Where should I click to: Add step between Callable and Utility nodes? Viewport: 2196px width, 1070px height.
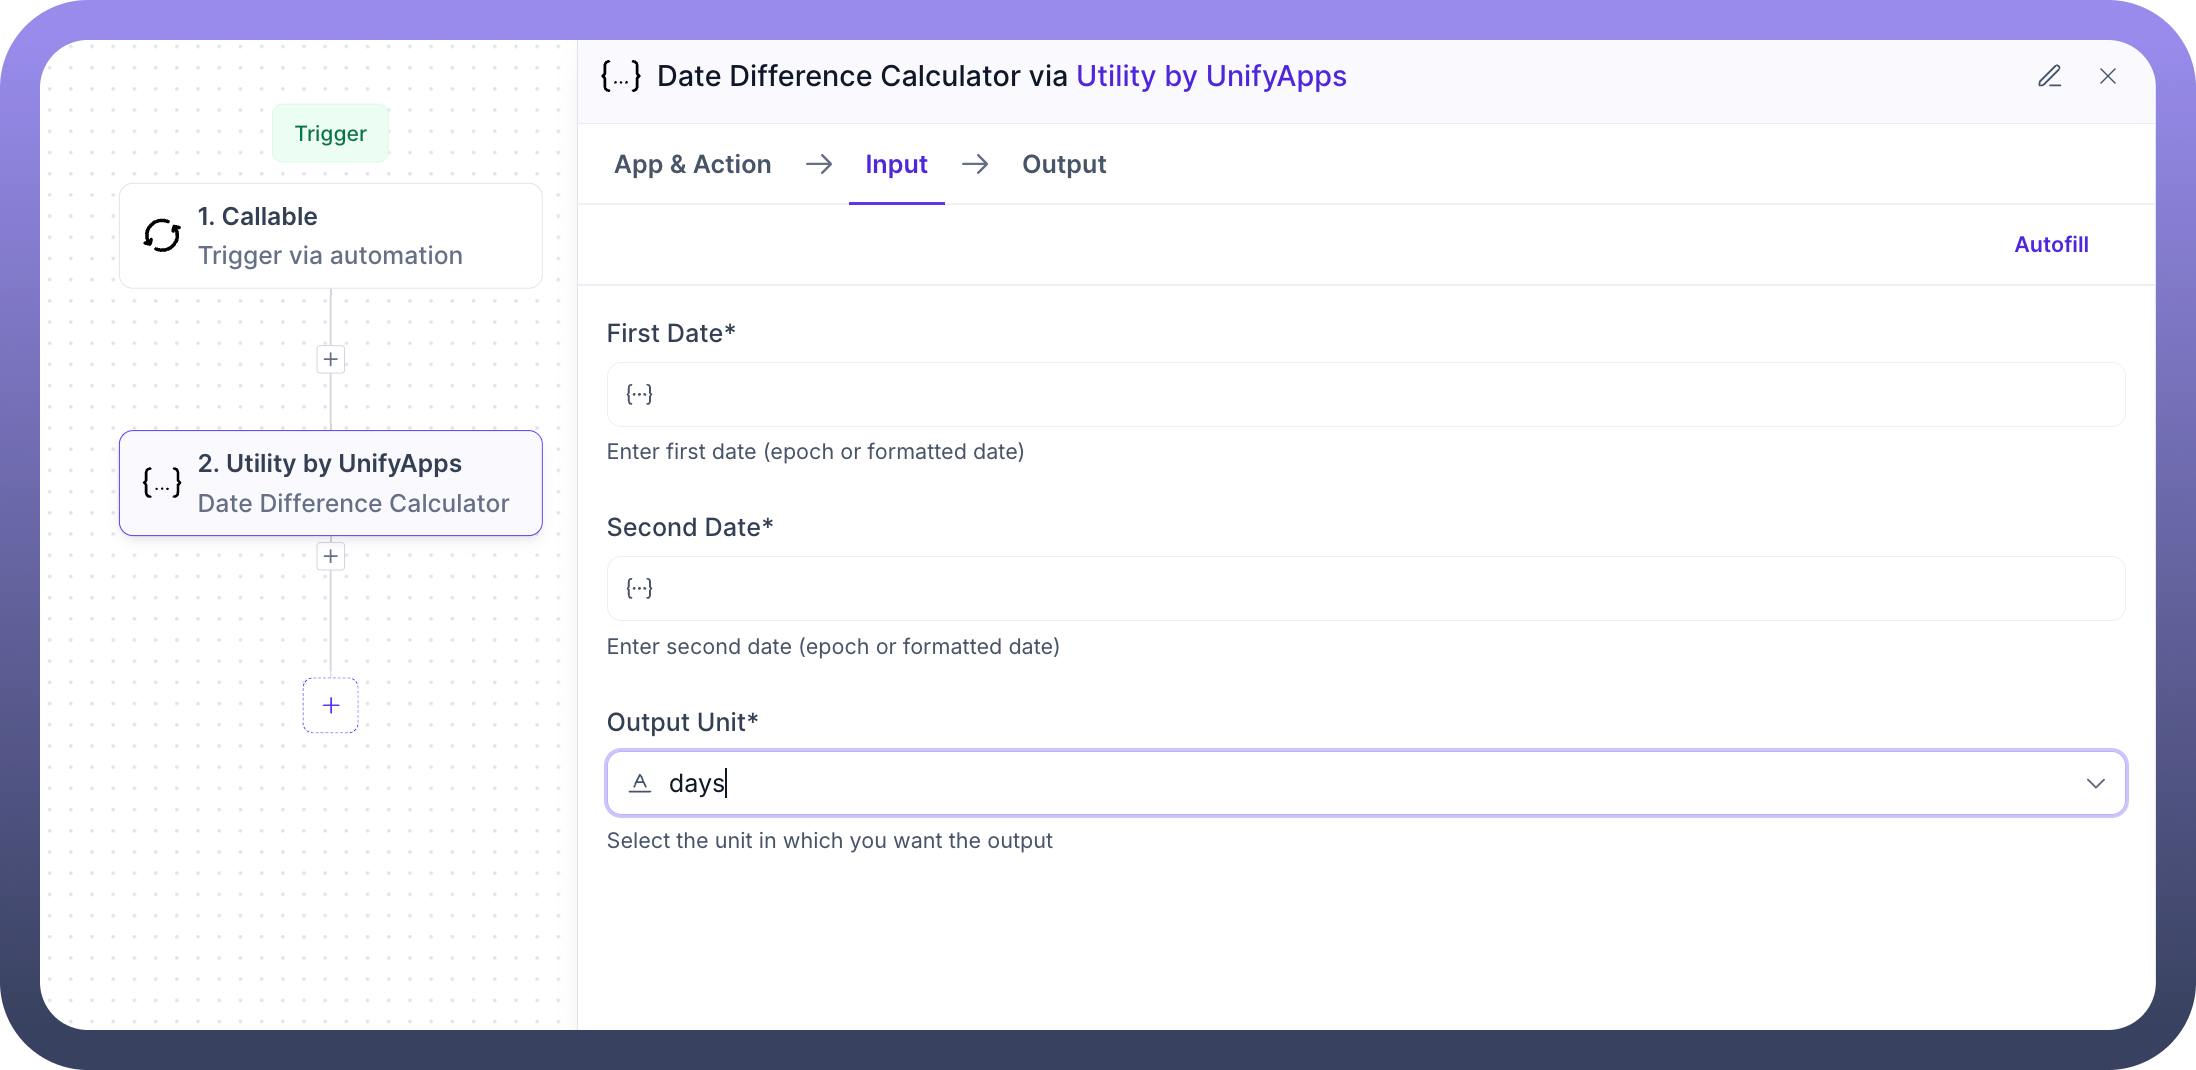331,359
